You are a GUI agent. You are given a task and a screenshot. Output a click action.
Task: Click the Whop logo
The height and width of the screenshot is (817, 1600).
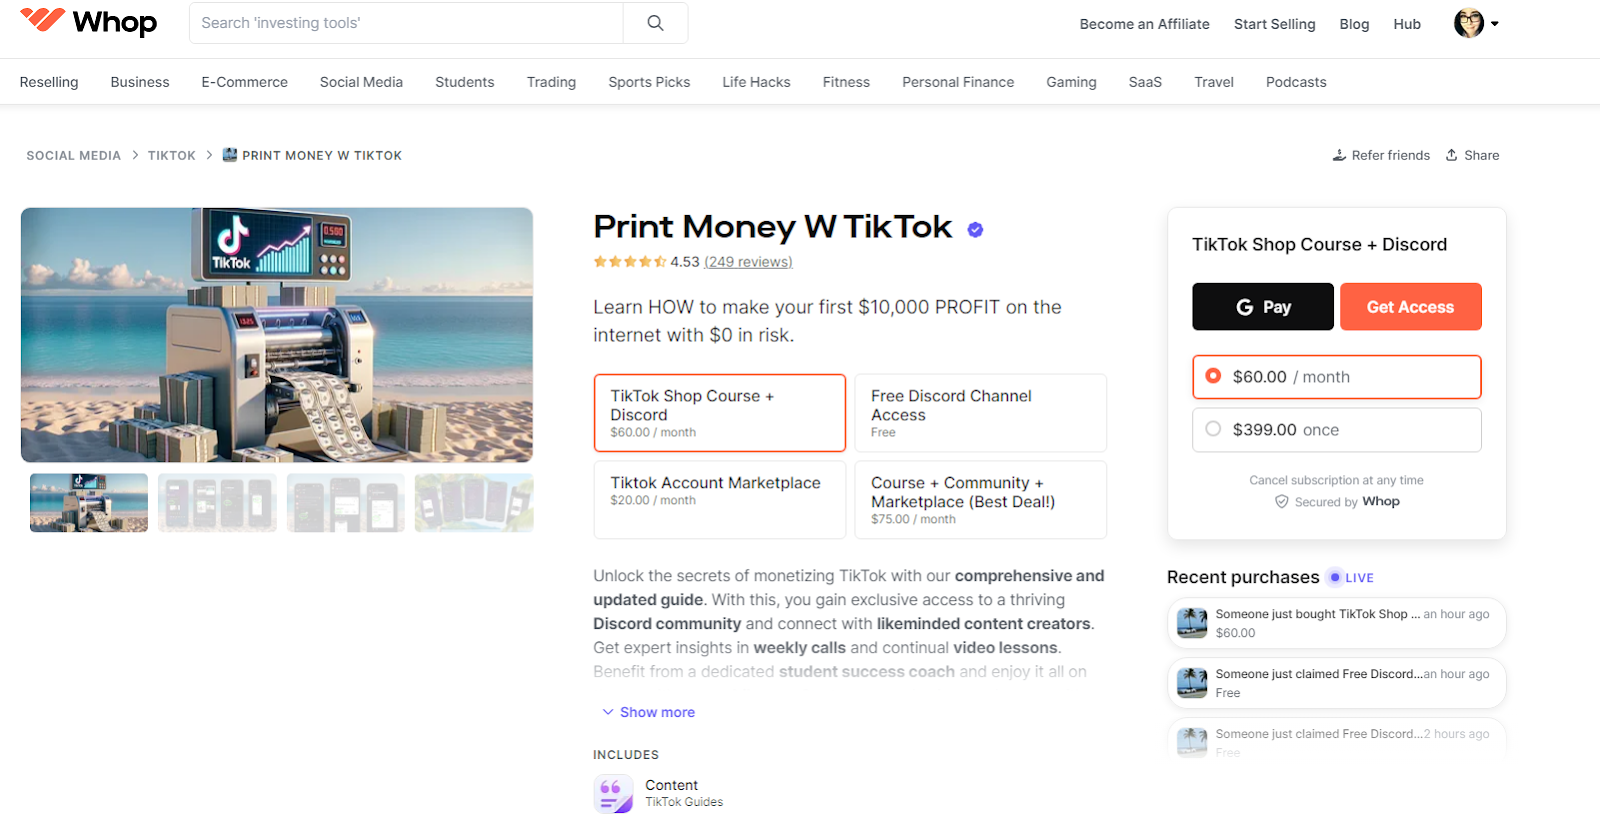[88, 22]
